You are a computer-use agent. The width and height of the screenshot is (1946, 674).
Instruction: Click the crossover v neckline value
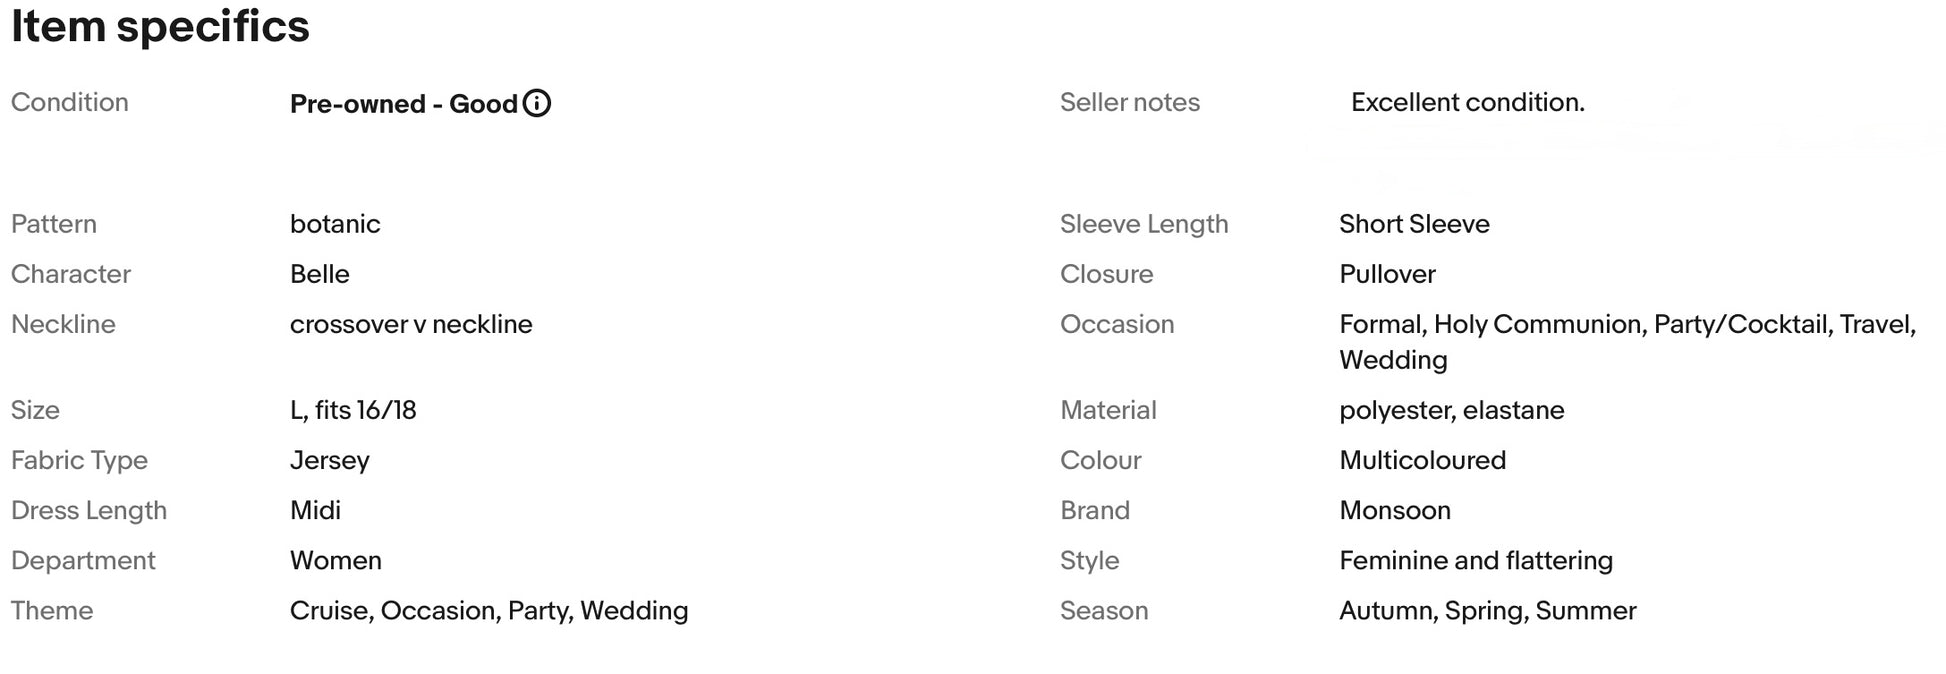point(411,324)
